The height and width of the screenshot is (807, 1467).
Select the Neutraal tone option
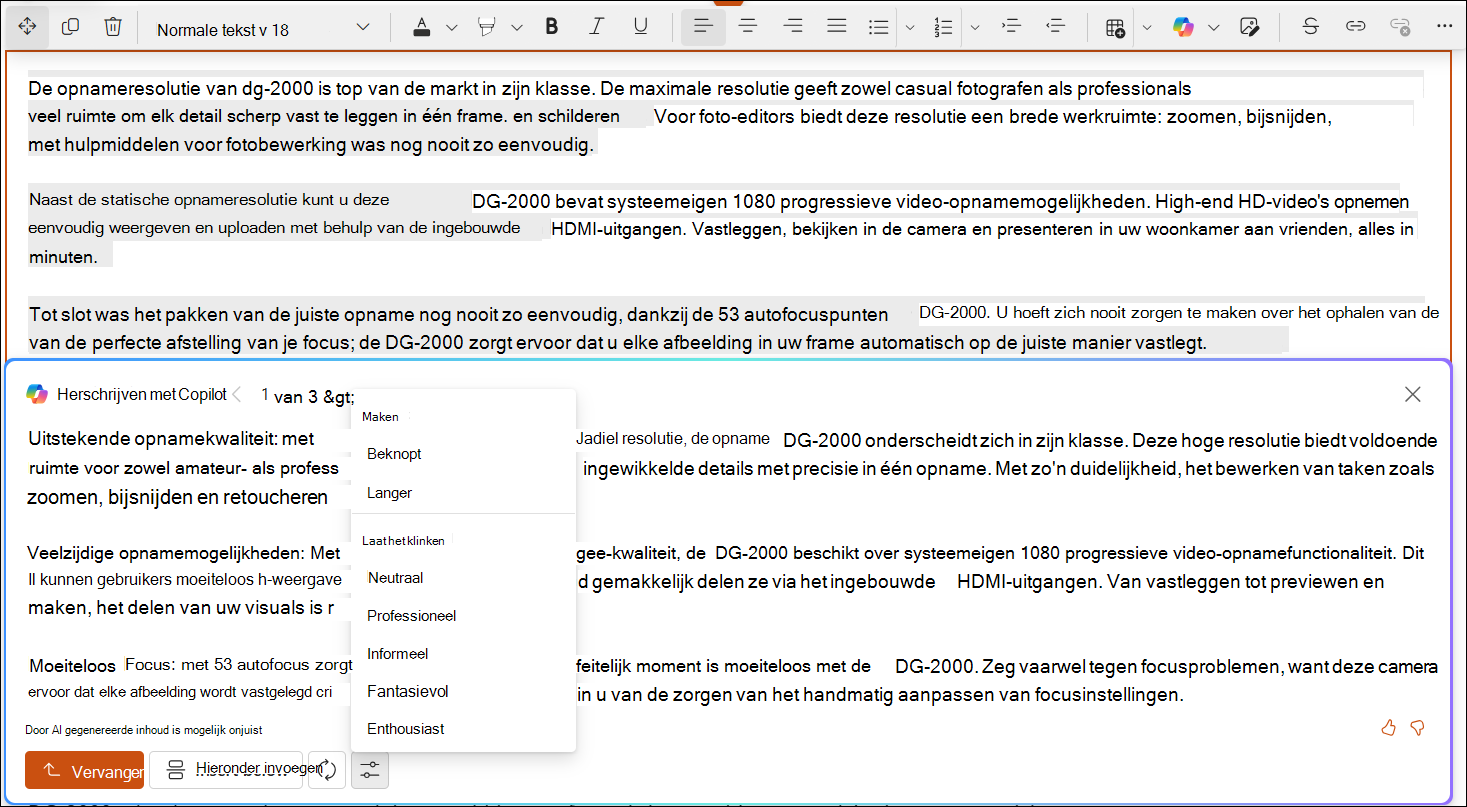pyautogui.click(x=464, y=578)
